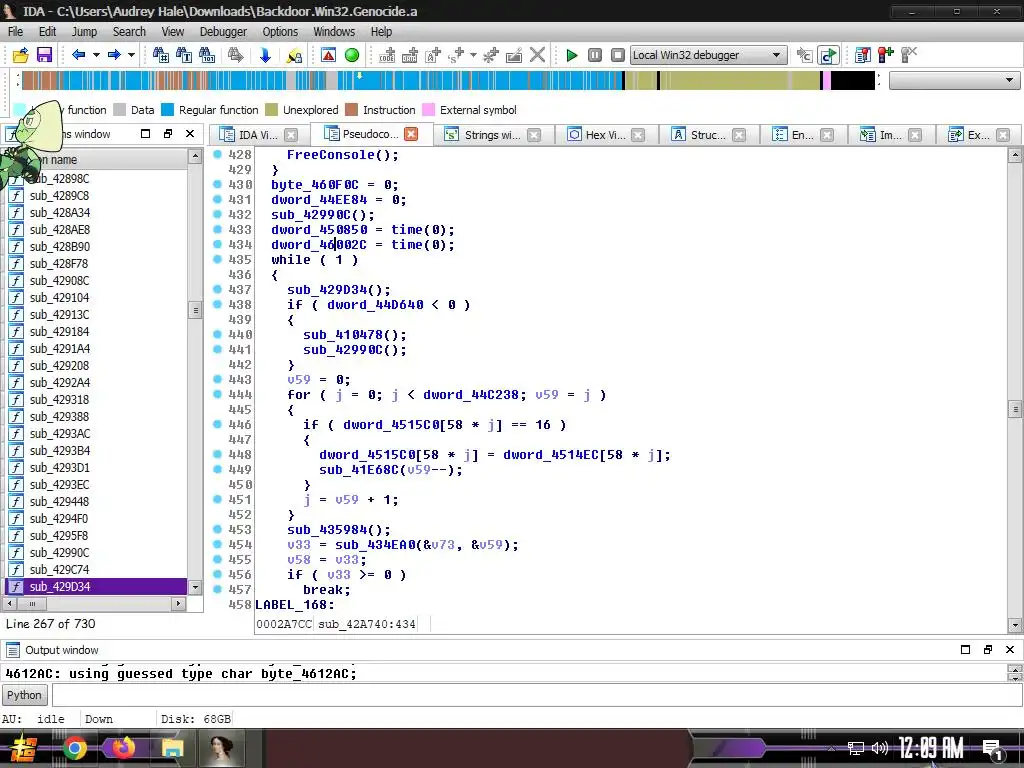
Task: Switch to the IDA View tab
Action: click(258, 135)
